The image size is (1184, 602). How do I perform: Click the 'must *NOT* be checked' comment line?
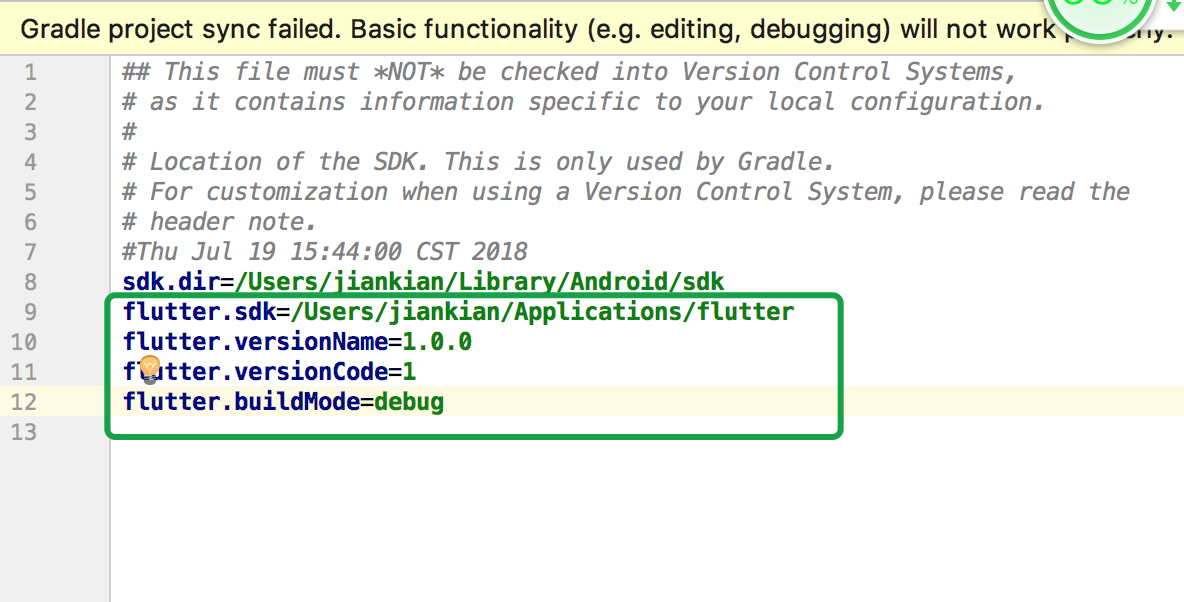tap(570, 72)
